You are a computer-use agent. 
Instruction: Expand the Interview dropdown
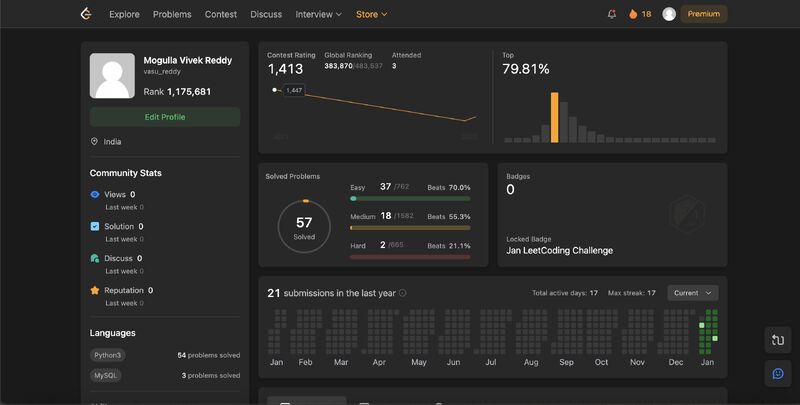tap(318, 14)
